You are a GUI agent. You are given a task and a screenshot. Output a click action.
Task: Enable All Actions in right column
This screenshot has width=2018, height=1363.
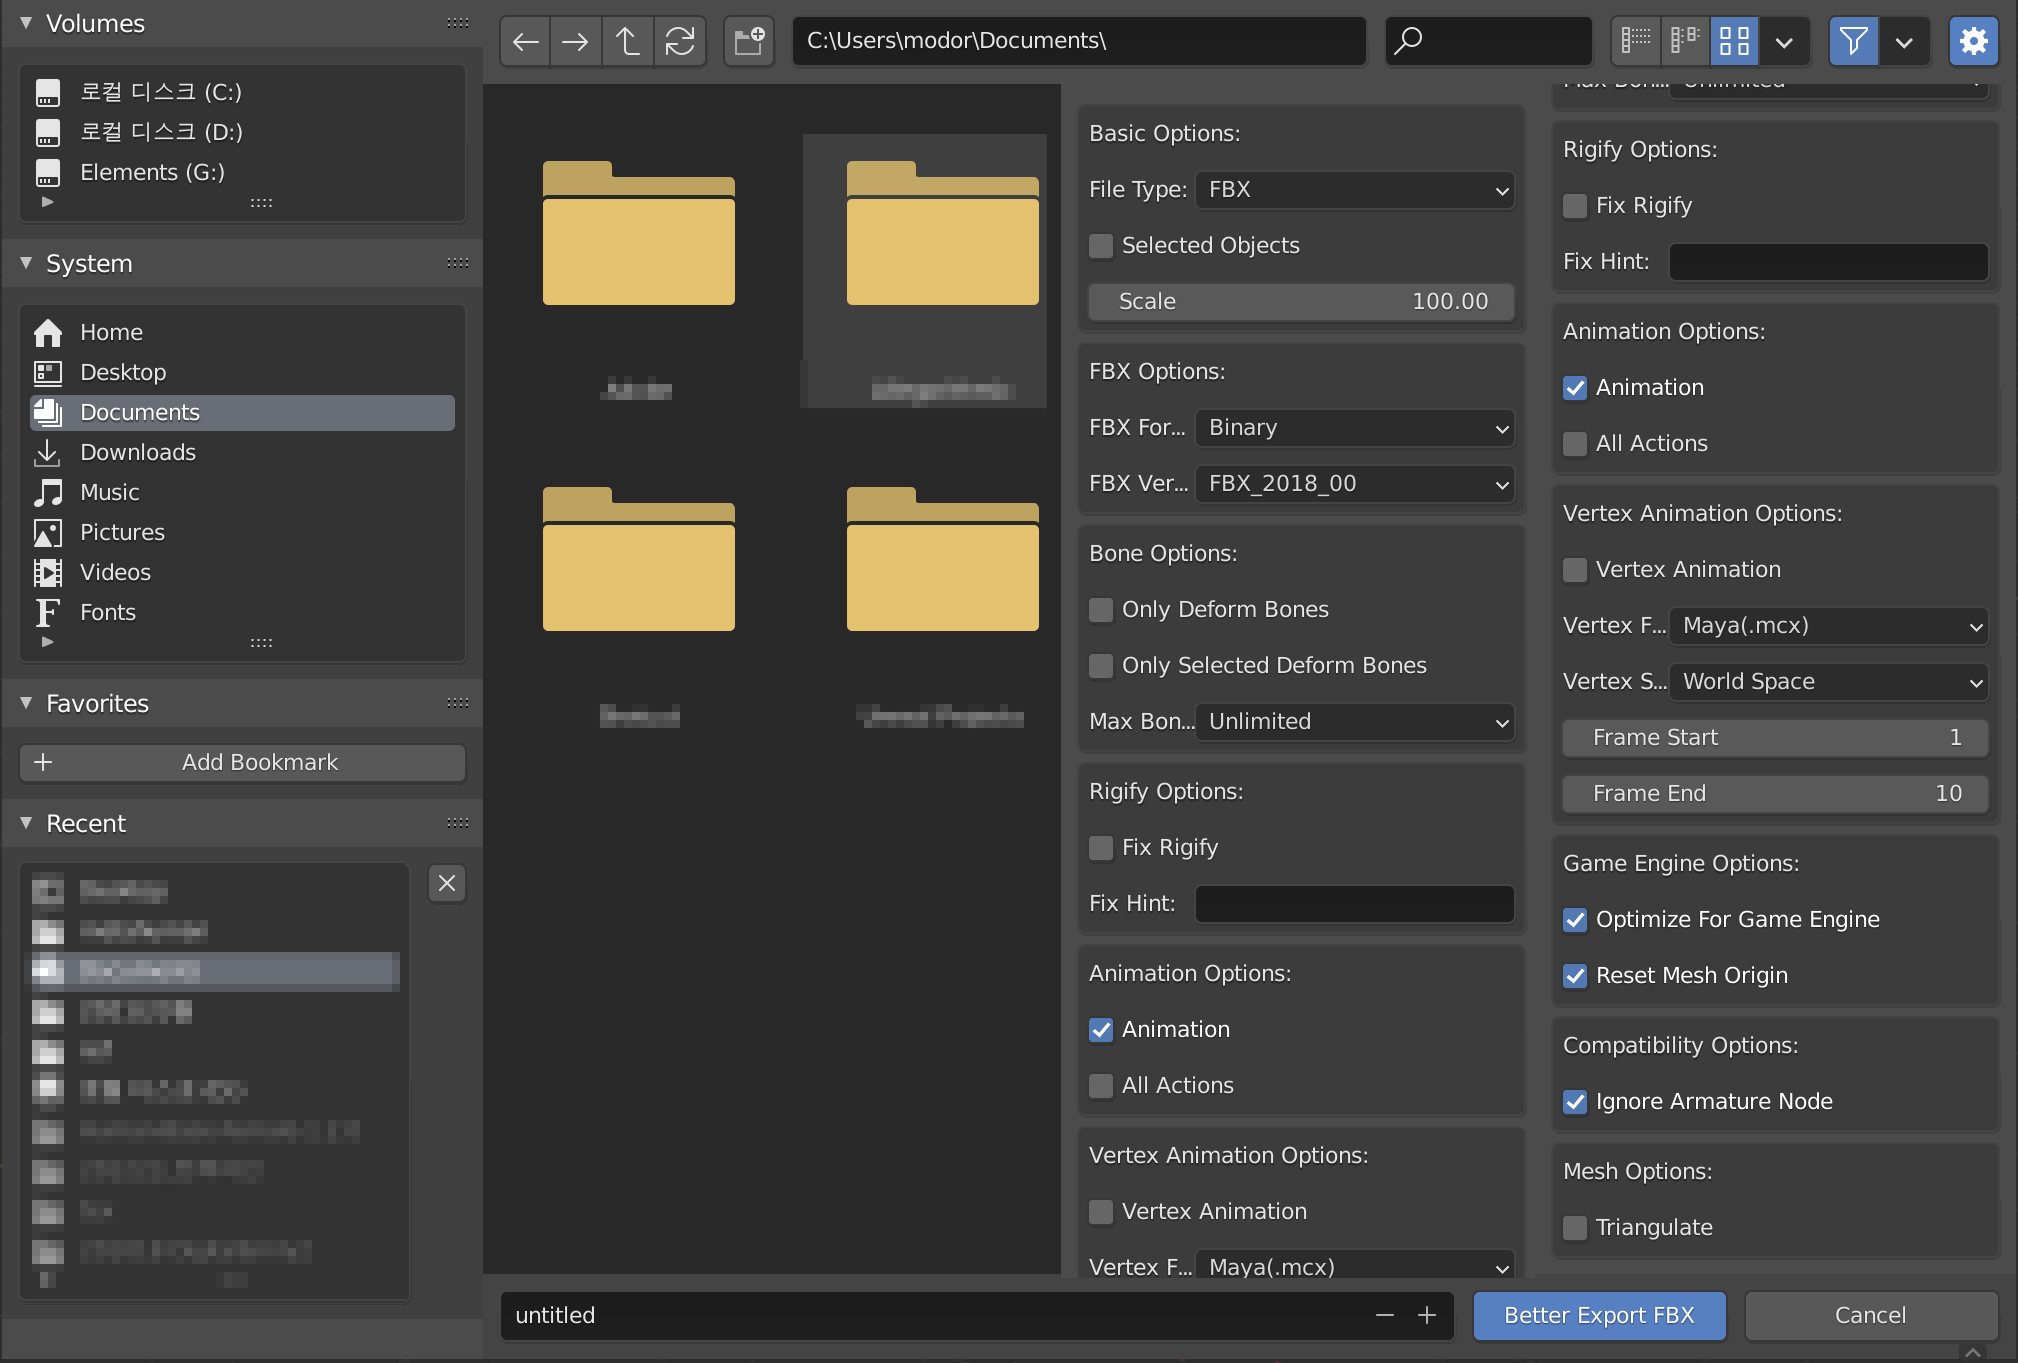(x=1575, y=444)
